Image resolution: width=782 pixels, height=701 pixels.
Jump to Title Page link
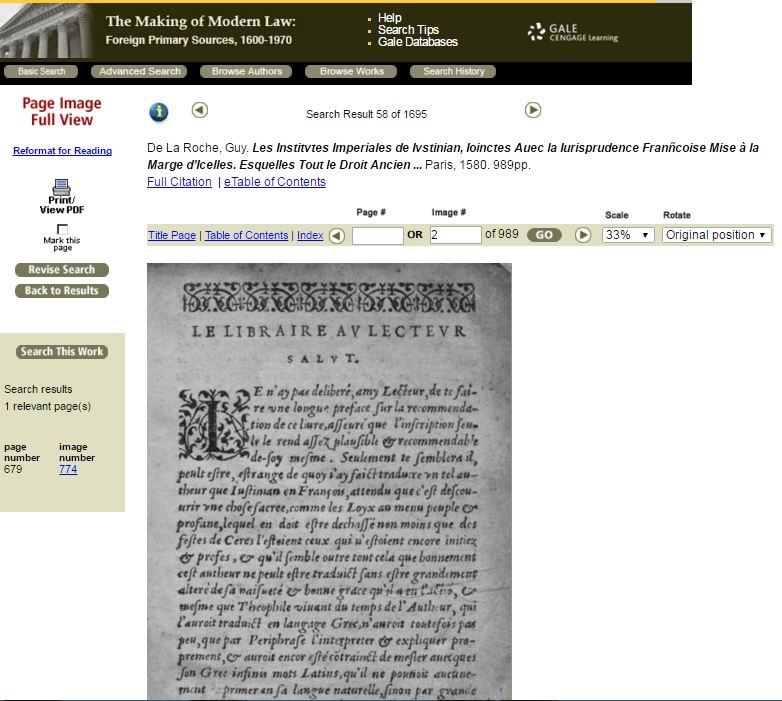coord(172,235)
